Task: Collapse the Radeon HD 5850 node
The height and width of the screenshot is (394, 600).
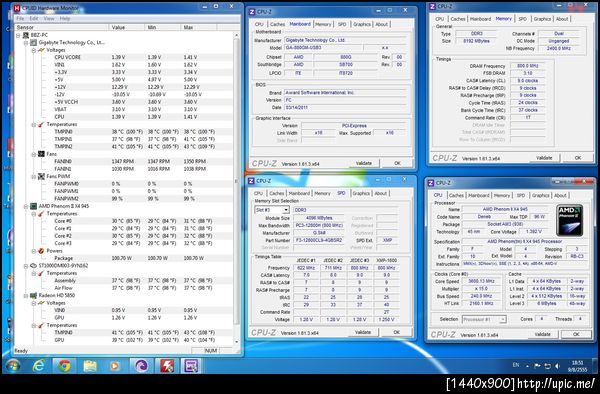Action: [x=26, y=296]
